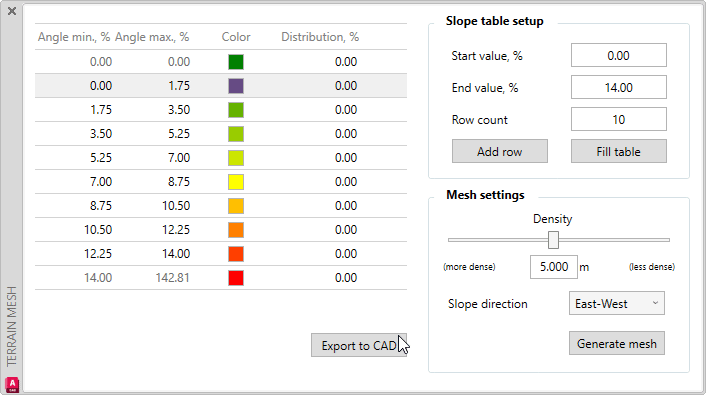The height and width of the screenshot is (396, 707).
Task: Click the Density slider handle
Action: click(553, 240)
